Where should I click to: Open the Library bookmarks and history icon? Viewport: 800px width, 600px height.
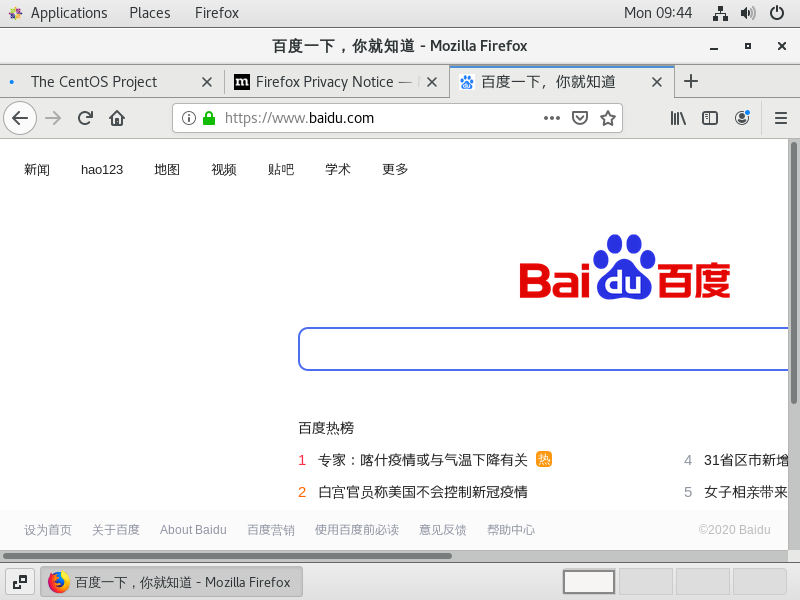[678, 118]
